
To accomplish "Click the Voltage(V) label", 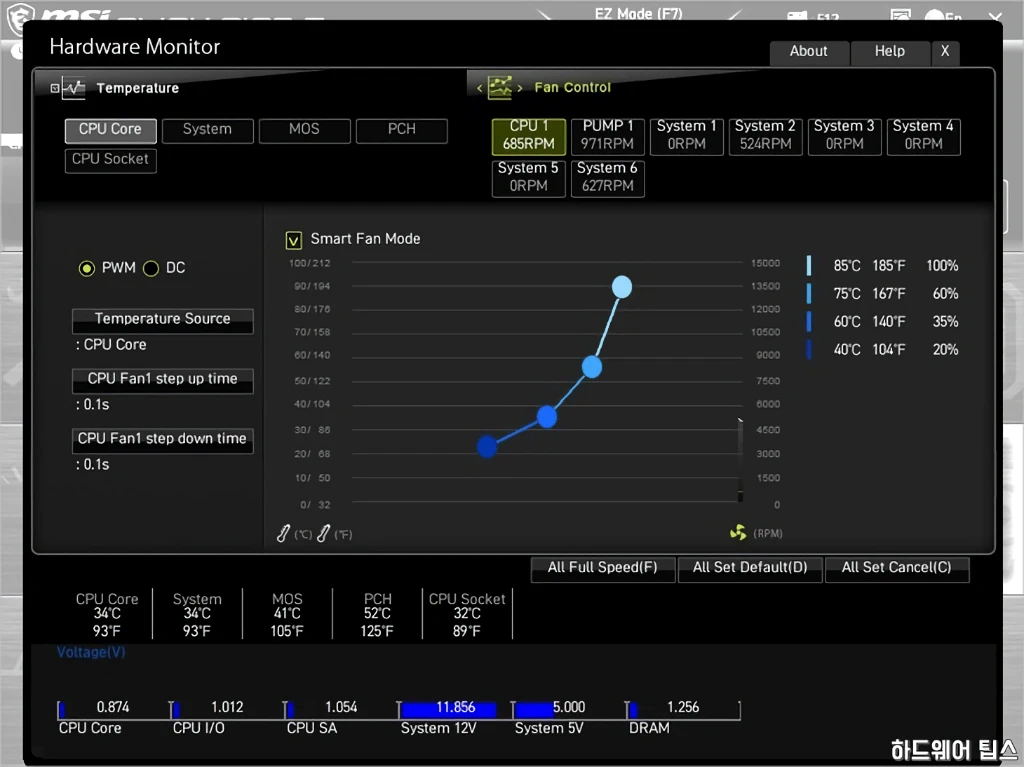I will pyautogui.click(x=91, y=652).
